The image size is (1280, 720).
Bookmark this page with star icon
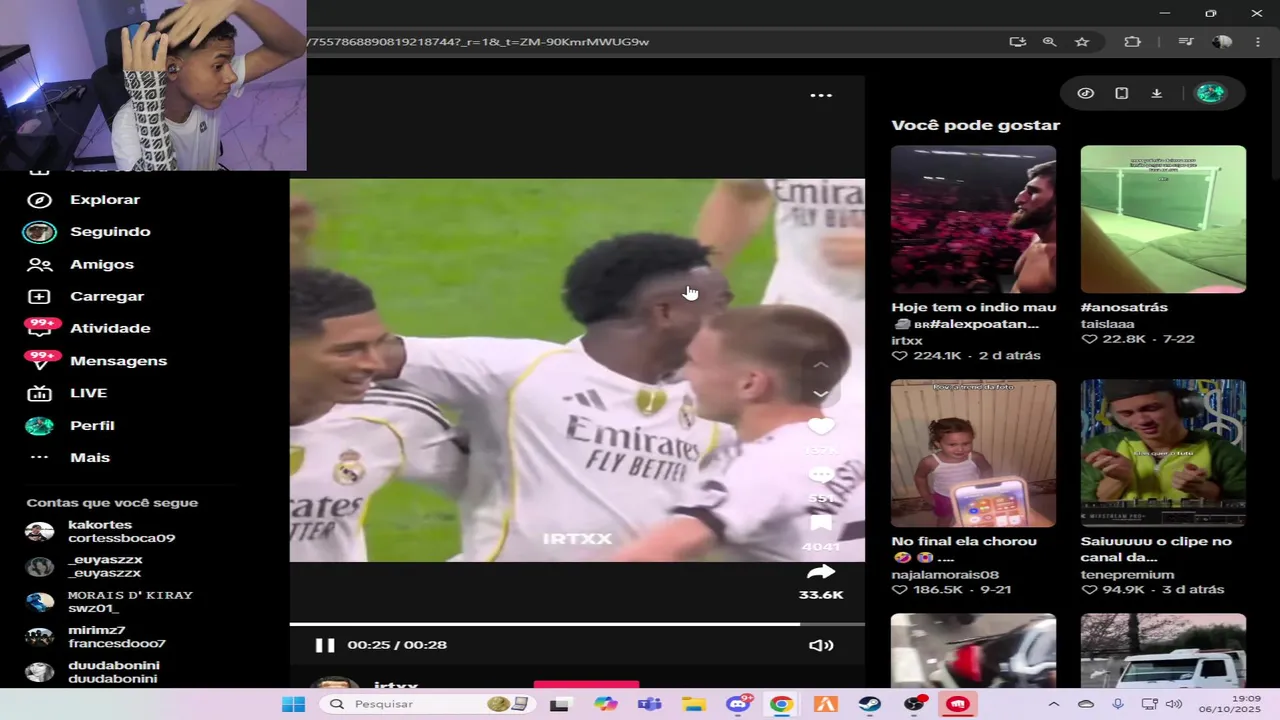click(x=1082, y=42)
